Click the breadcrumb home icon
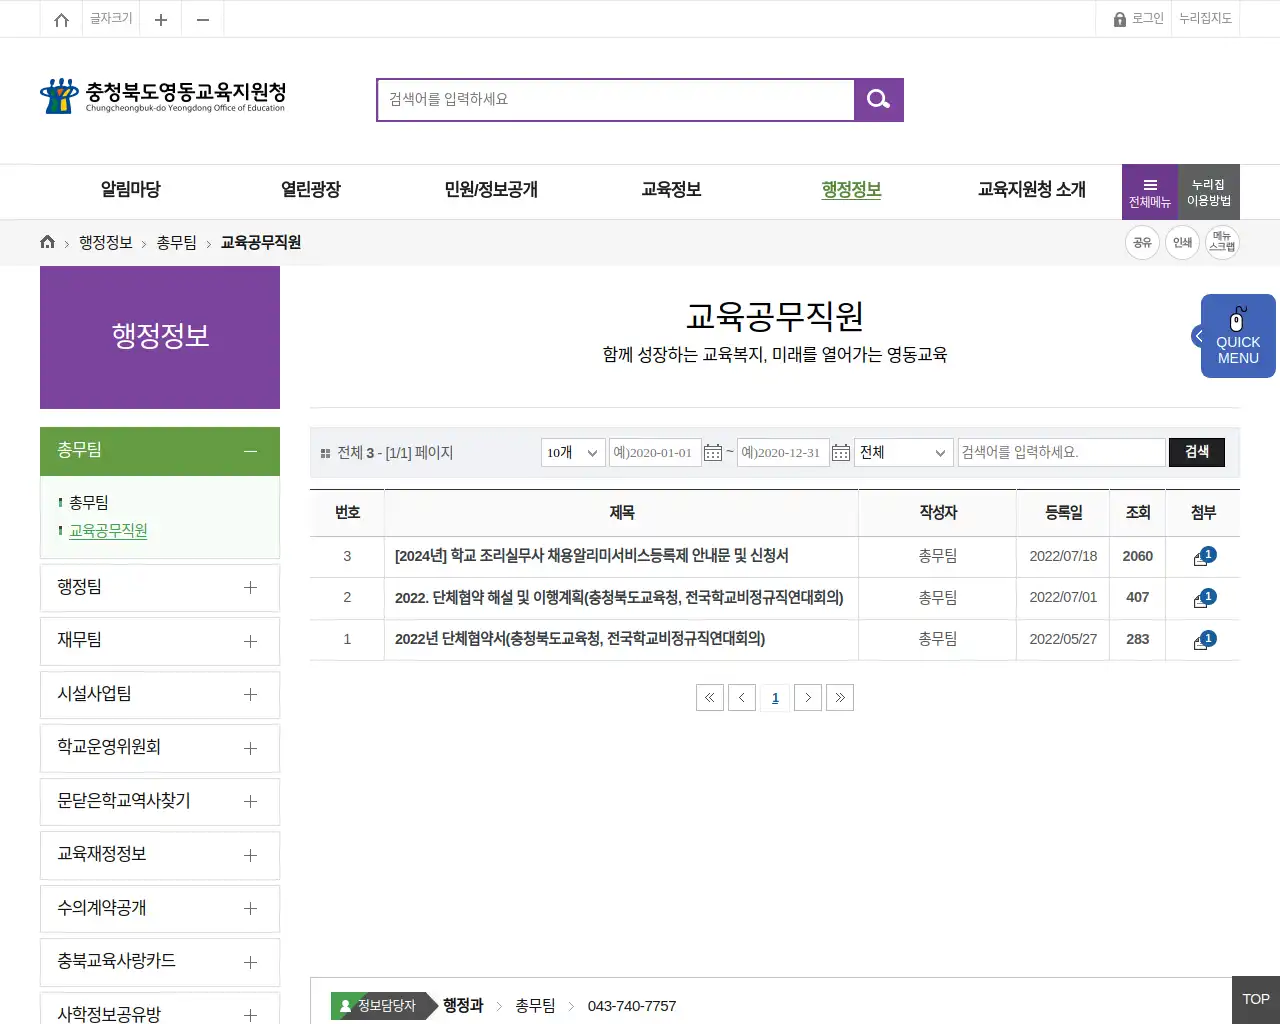Screen dimensions: 1280x1024 [x=47, y=242]
